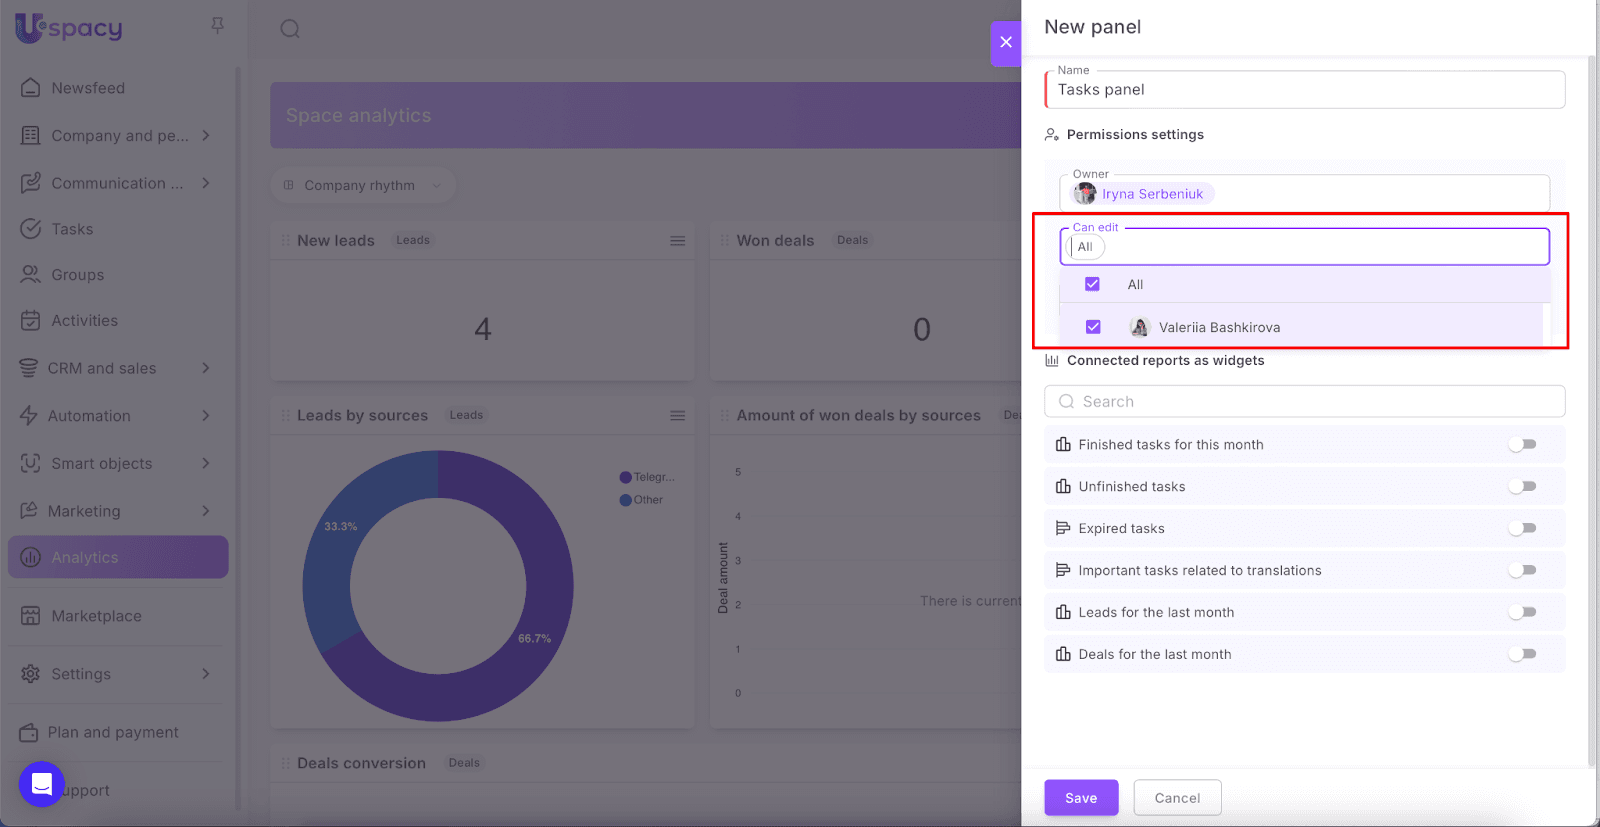1600x827 pixels.
Task: Click the Newsfeed home icon in sidebar
Action: 31,88
